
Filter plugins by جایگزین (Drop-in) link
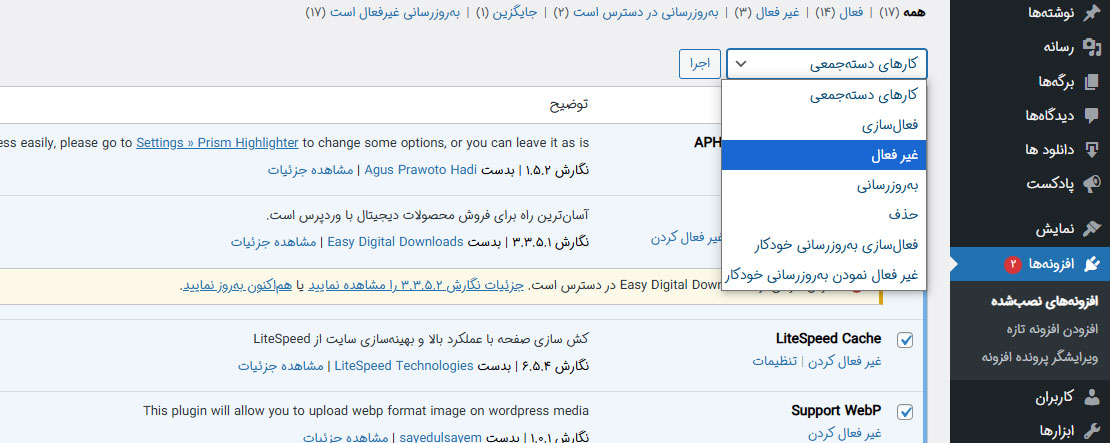[x=505, y=12]
